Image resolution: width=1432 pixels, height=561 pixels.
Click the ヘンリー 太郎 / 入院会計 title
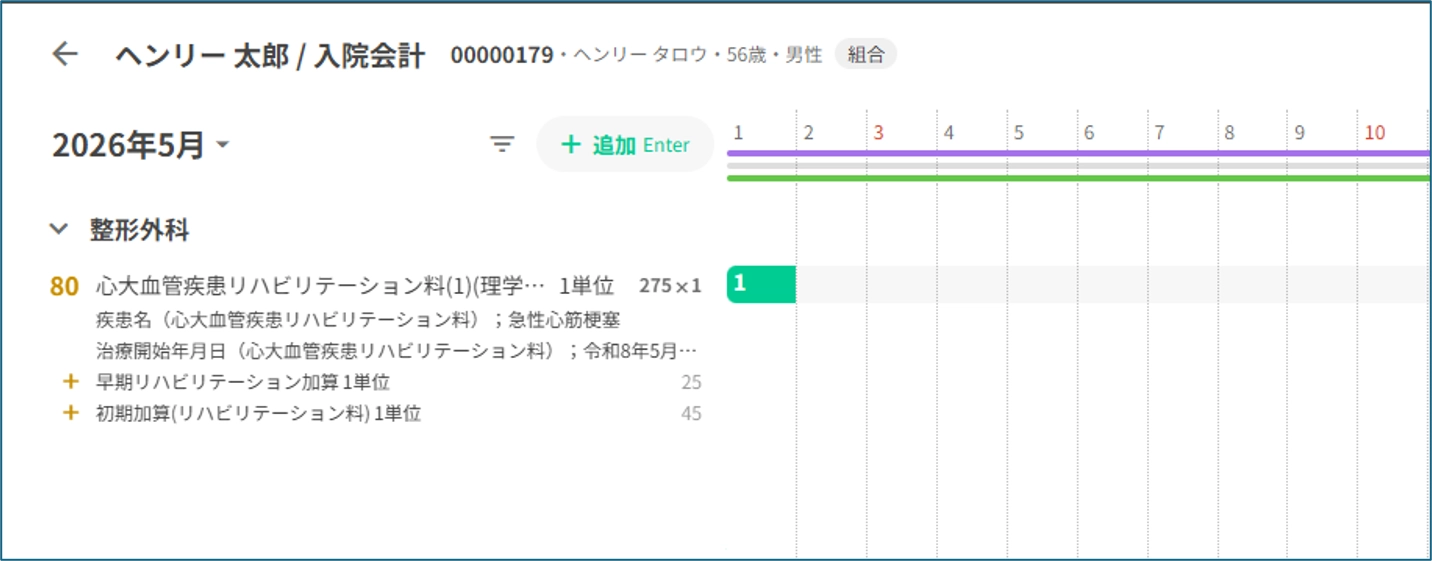[270, 55]
